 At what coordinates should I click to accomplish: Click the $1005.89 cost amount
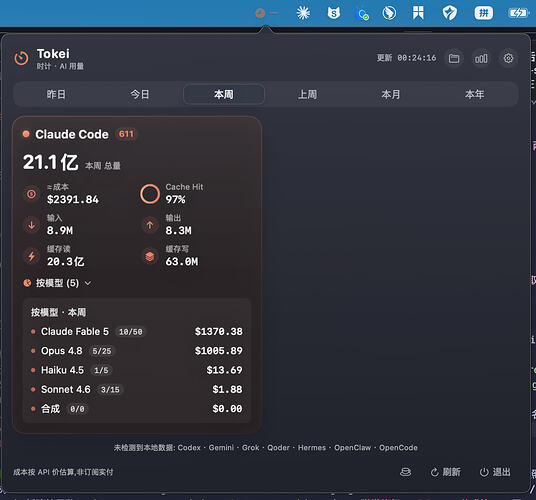219,351
